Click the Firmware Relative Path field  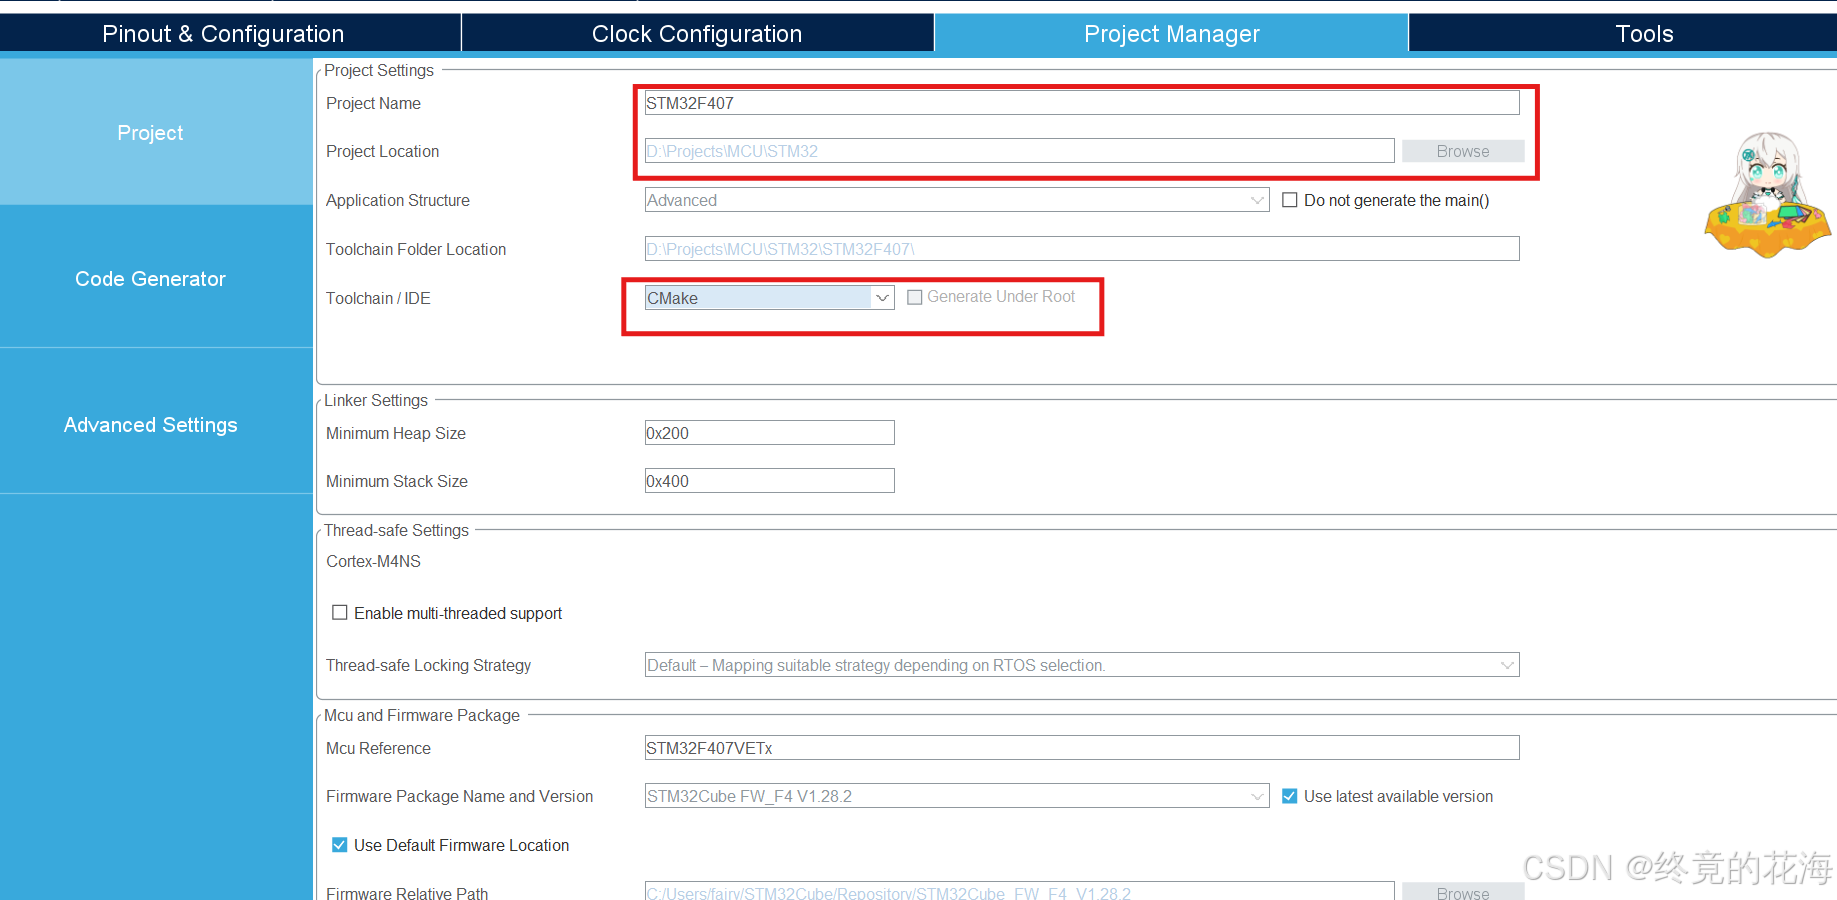click(1019, 892)
